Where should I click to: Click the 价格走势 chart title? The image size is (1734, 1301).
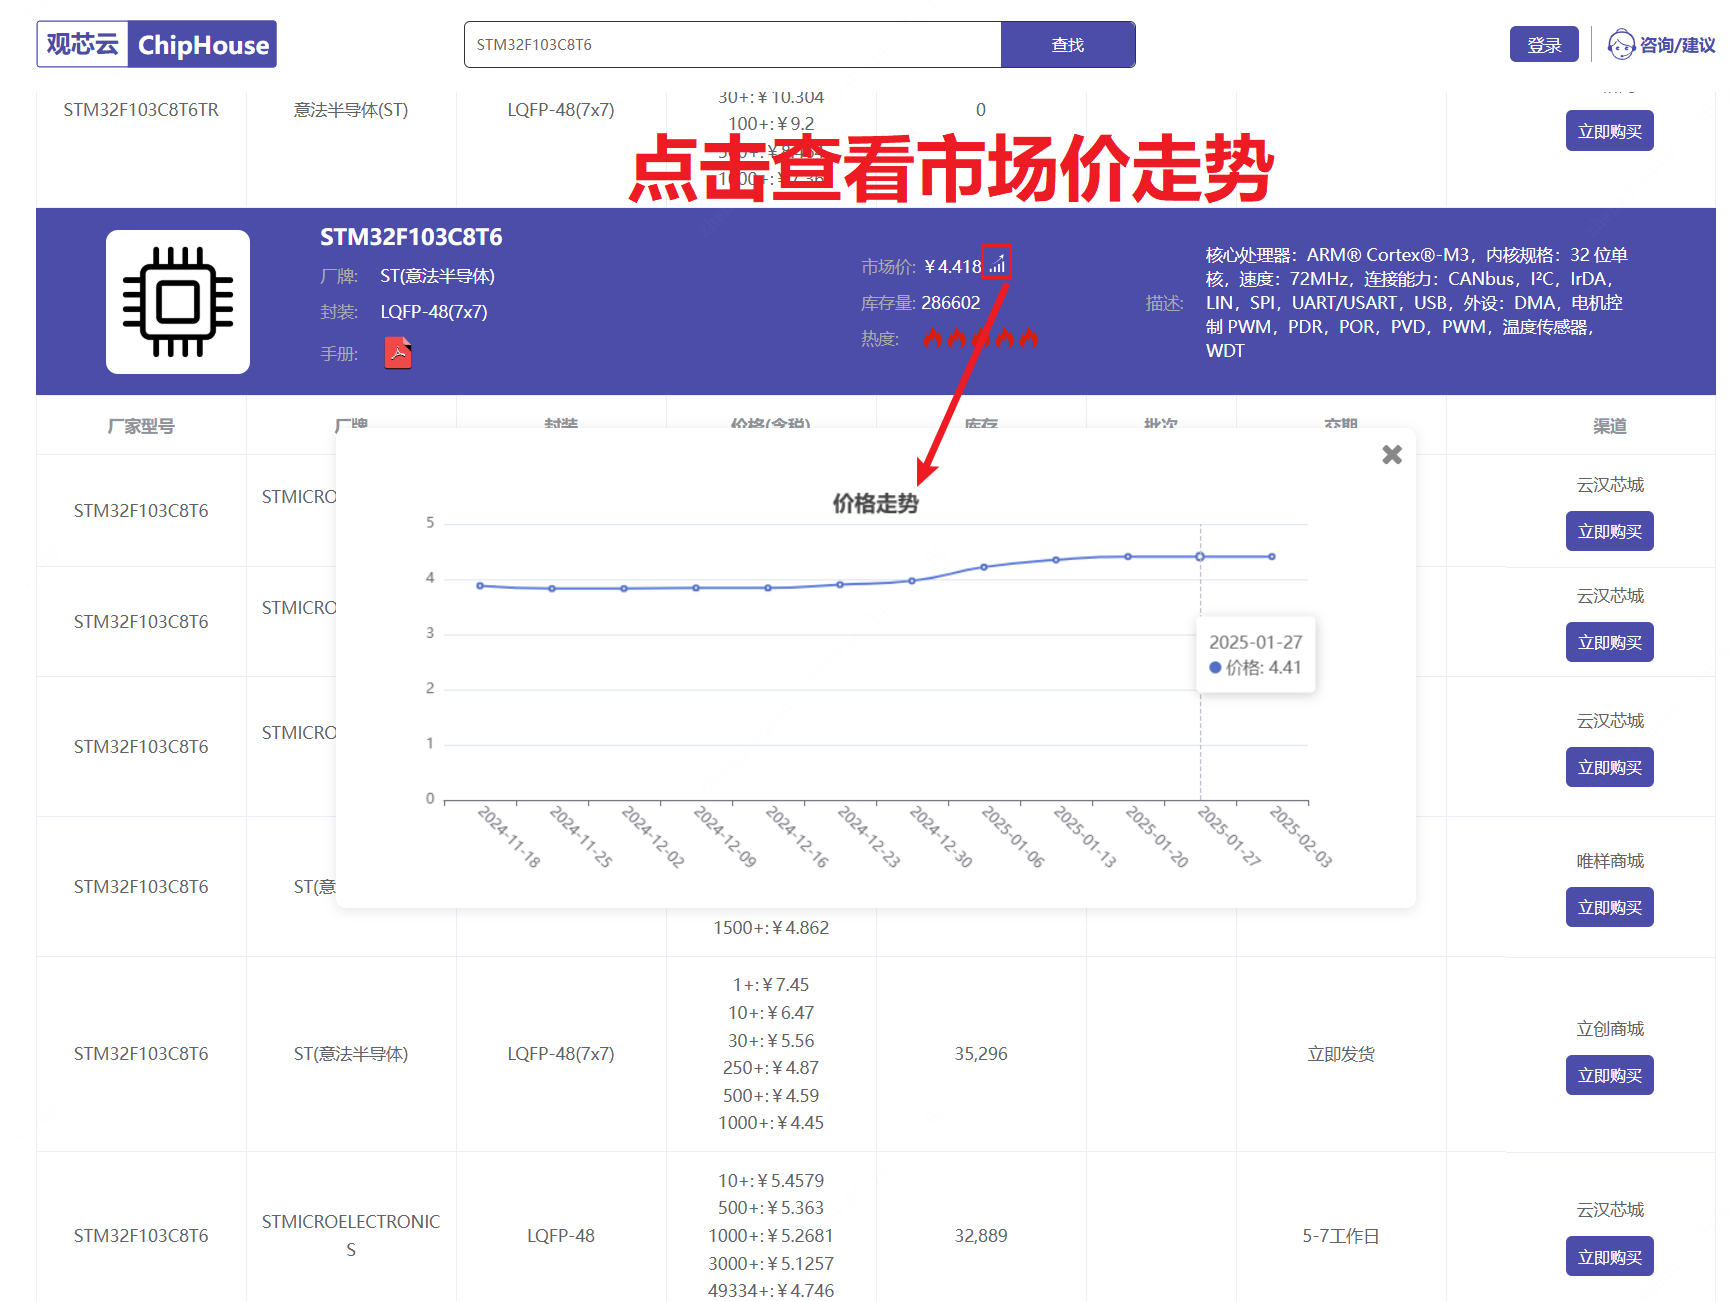coord(876,503)
